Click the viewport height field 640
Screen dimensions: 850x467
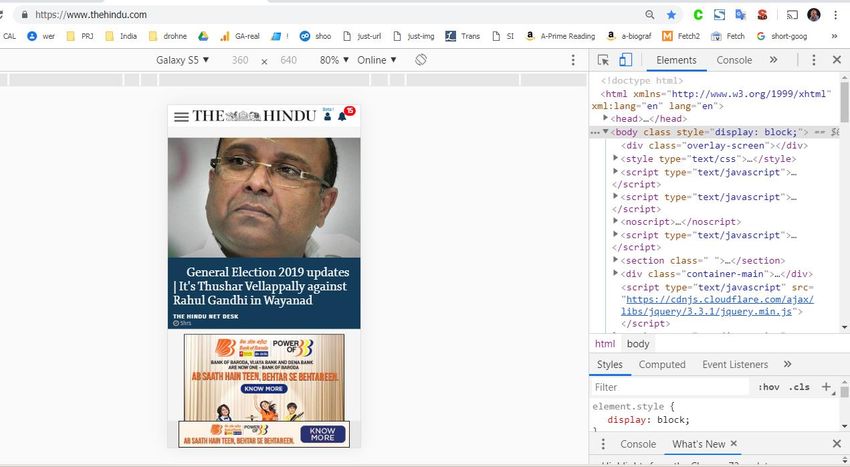pyautogui.click(x=288, y=60)
